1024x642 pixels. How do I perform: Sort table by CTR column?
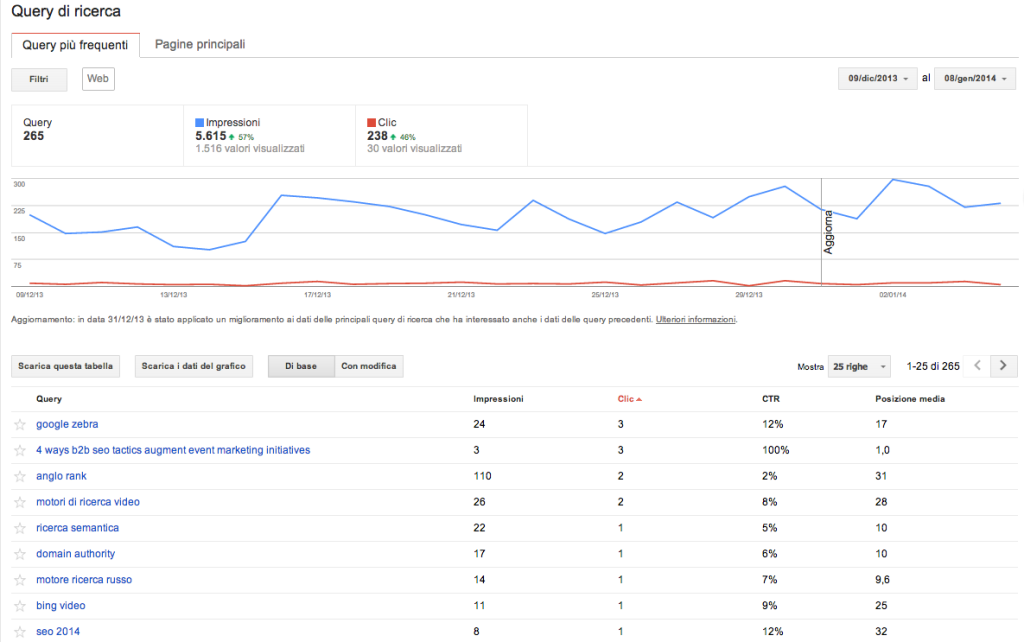771,399
